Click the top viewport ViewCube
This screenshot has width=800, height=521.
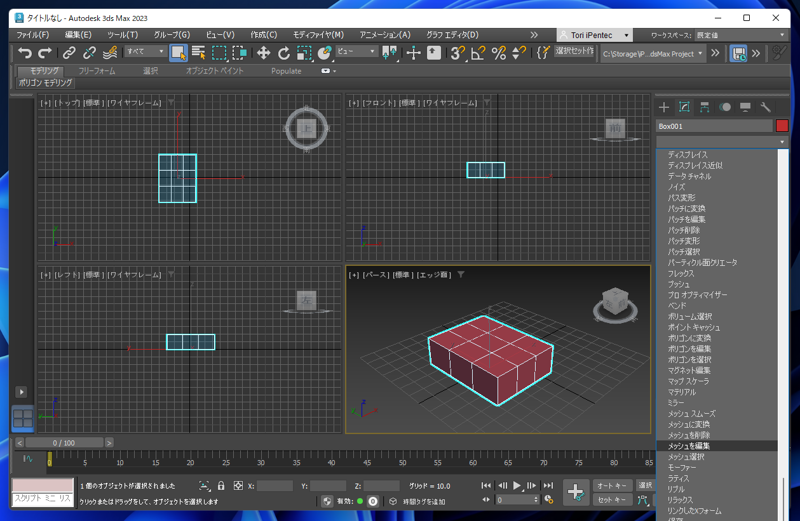pos(307,129)
